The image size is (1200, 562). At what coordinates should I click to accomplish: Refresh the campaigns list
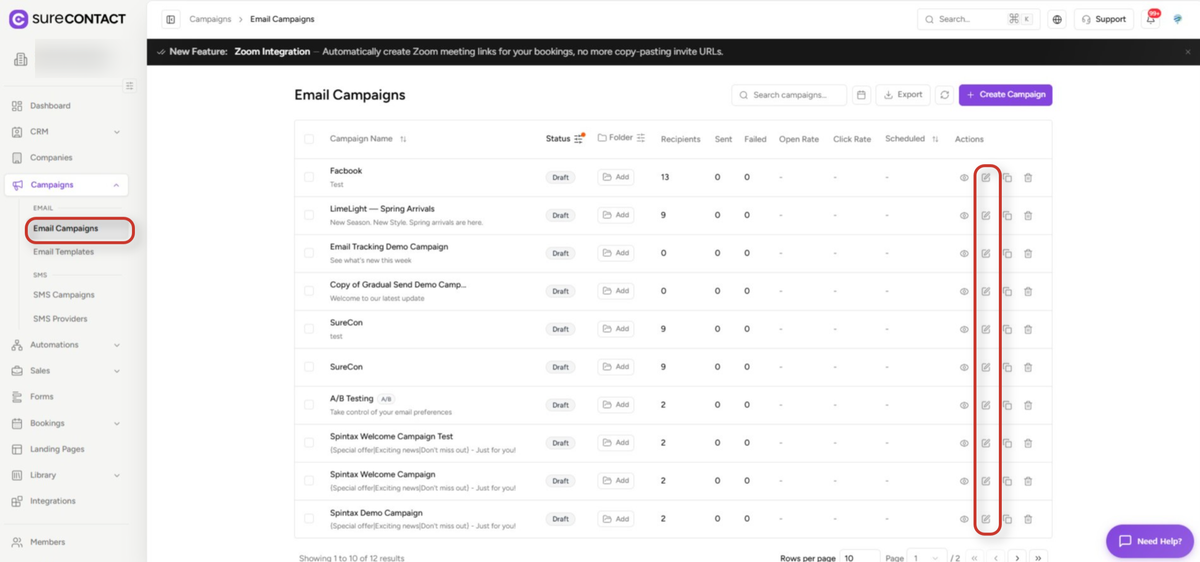[944, 95]
